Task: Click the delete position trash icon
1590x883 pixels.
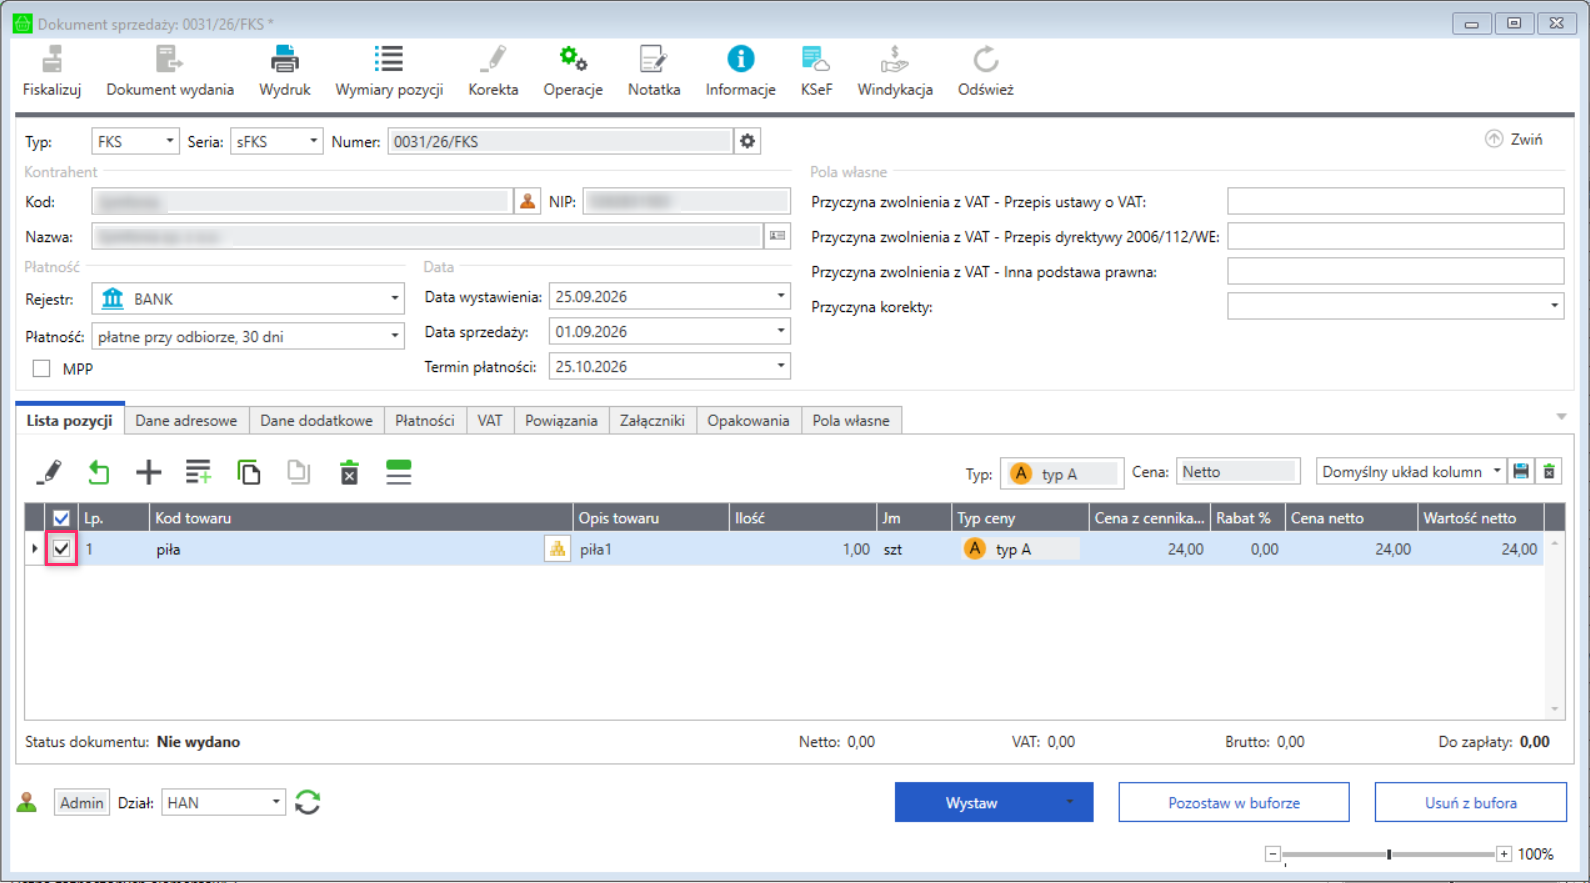Action: [x=349, y=472]
